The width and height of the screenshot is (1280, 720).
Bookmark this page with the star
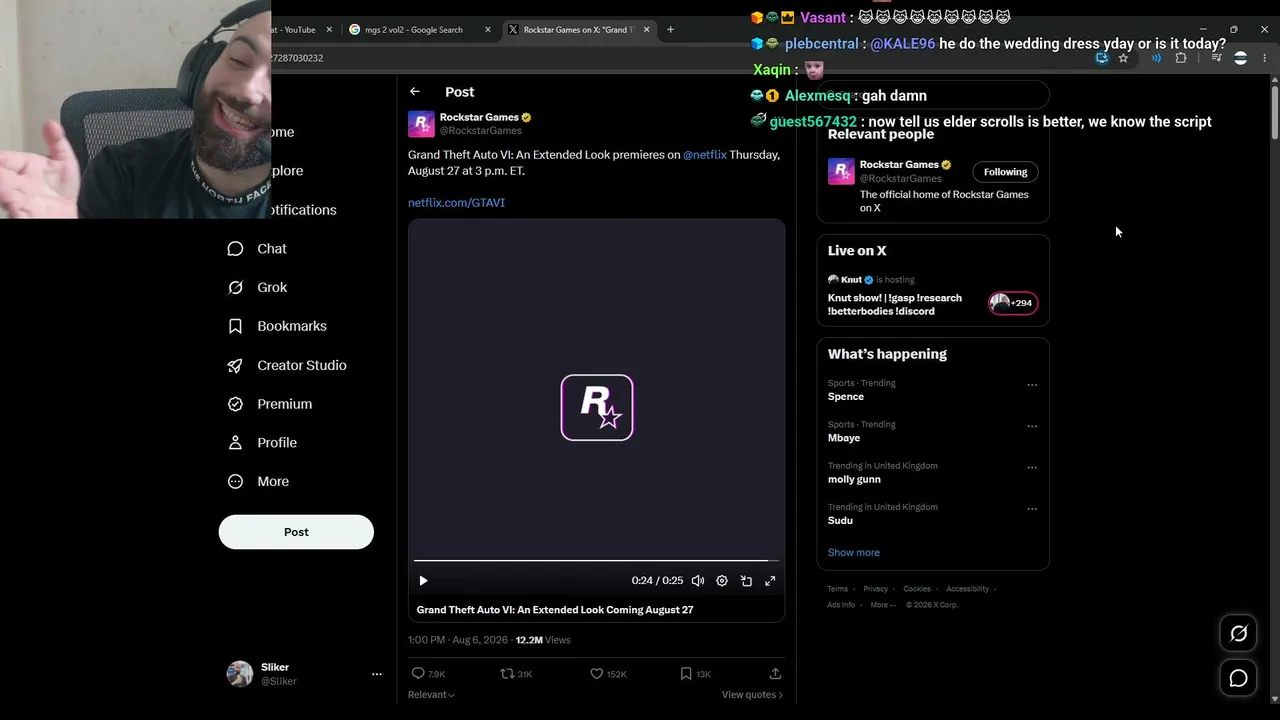click(1123, 58)
